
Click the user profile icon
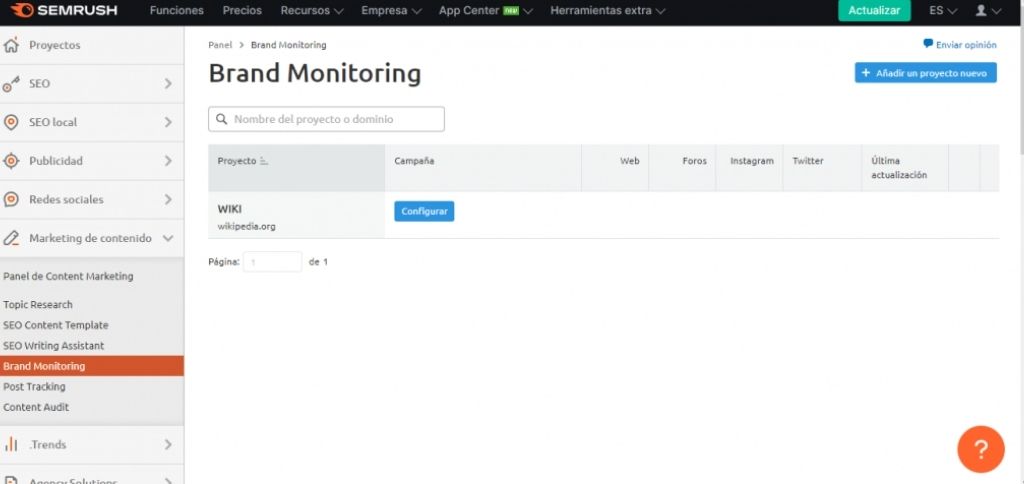(x=980, y=10)
